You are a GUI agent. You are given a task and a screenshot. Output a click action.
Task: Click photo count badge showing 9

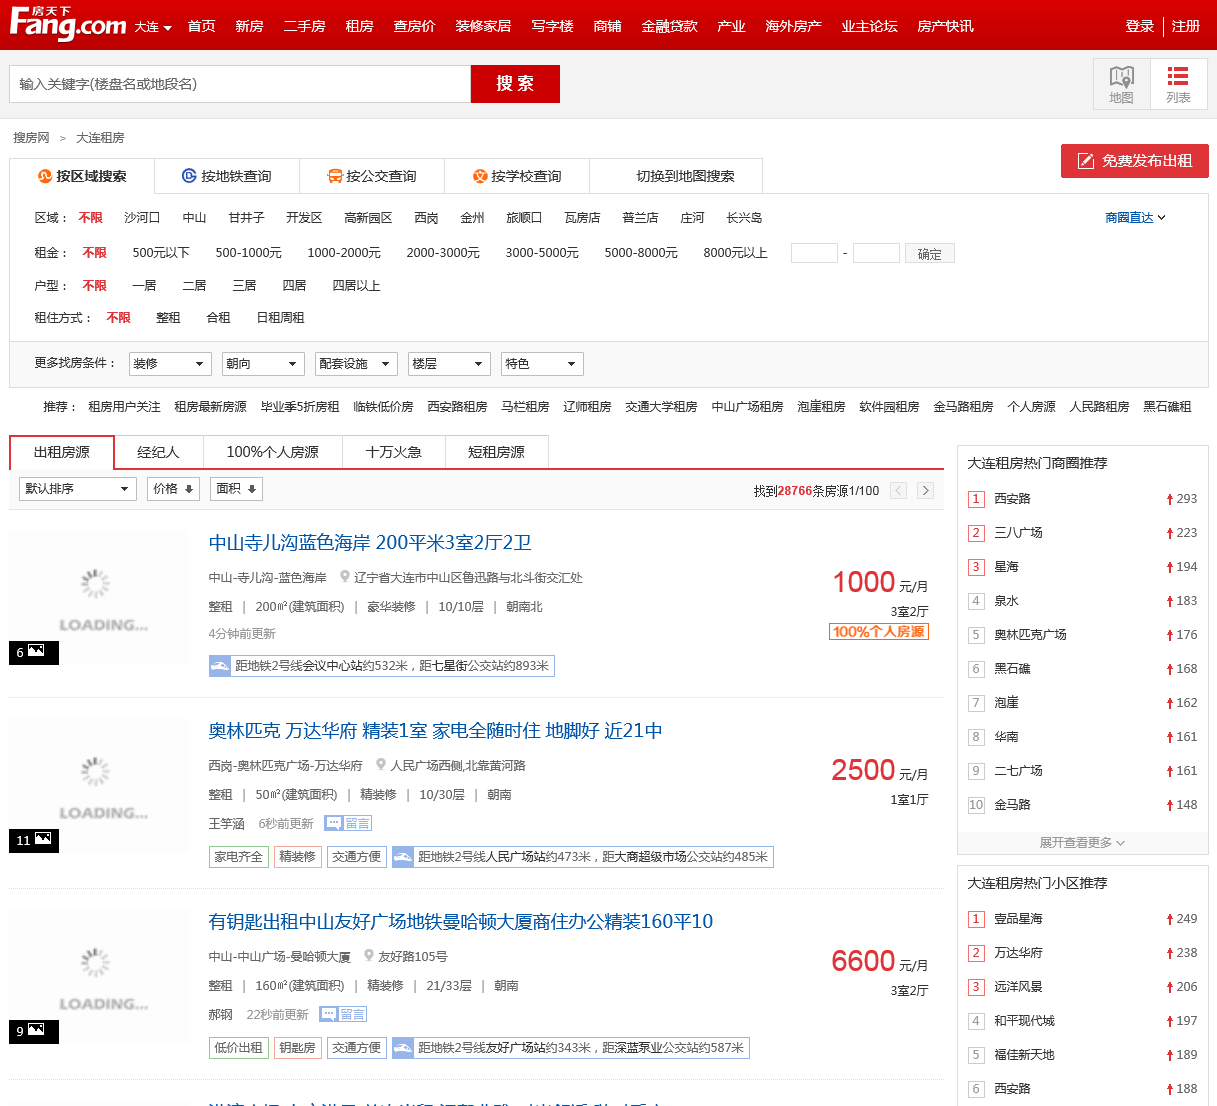(34, 1031)
